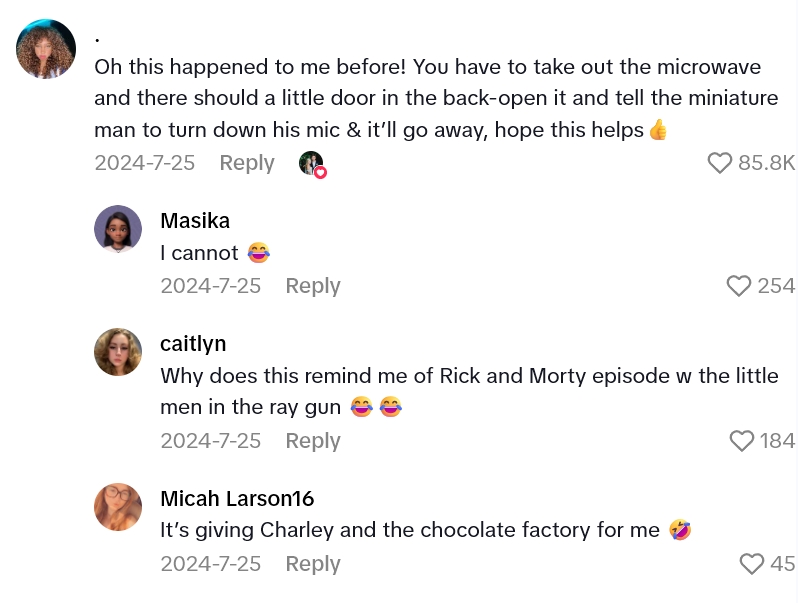Click the creator-liked avatar badge
This screenshot has height=603, width=798.
click(312, 164)
